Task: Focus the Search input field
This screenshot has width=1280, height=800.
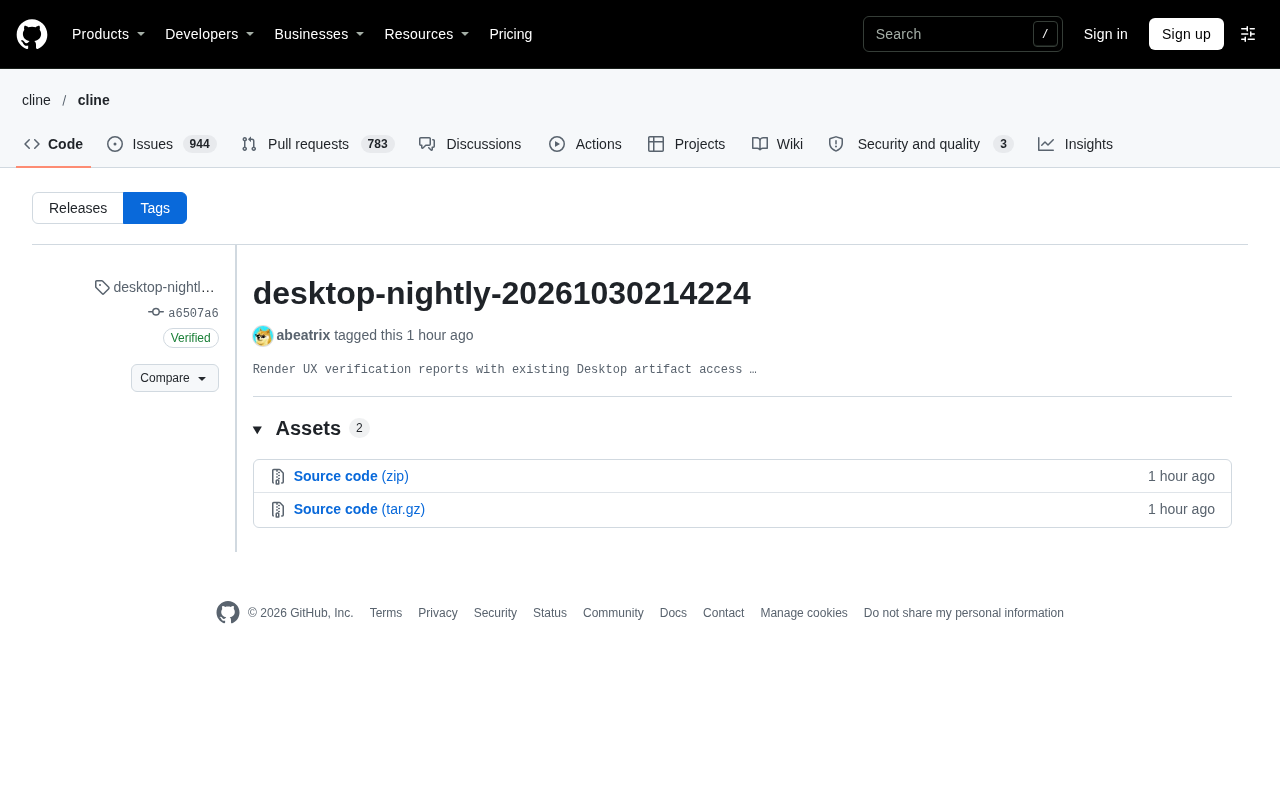Action: point(962,34)
